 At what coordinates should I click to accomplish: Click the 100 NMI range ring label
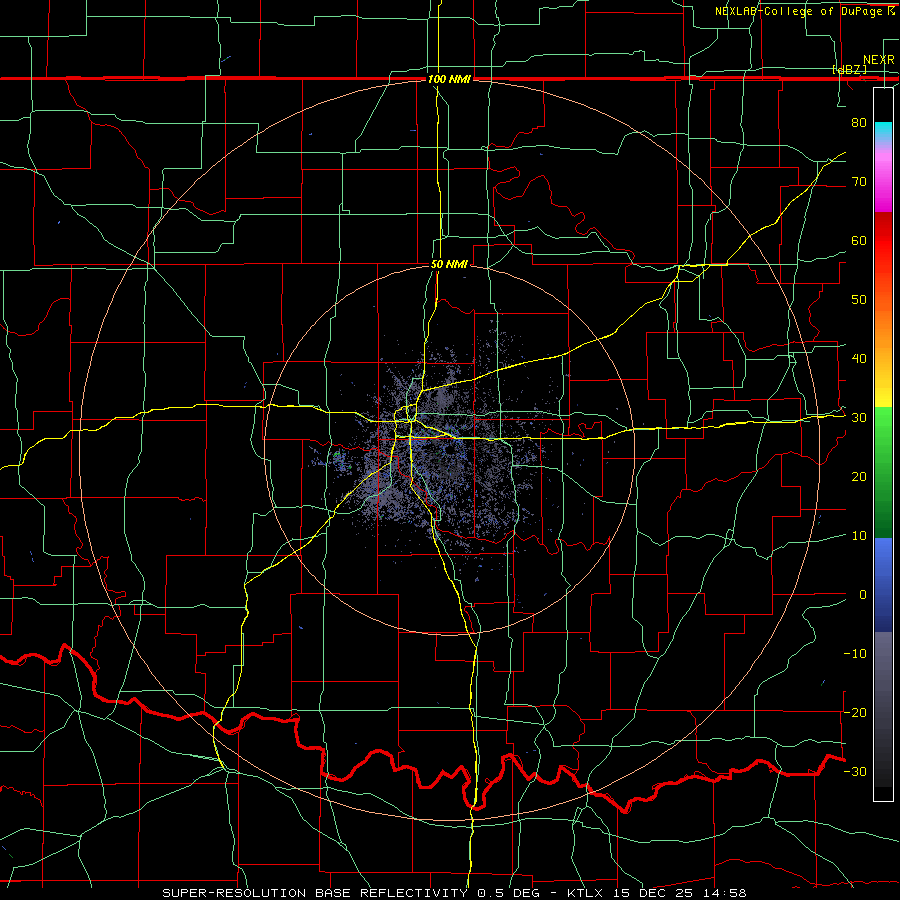[449, 79]
